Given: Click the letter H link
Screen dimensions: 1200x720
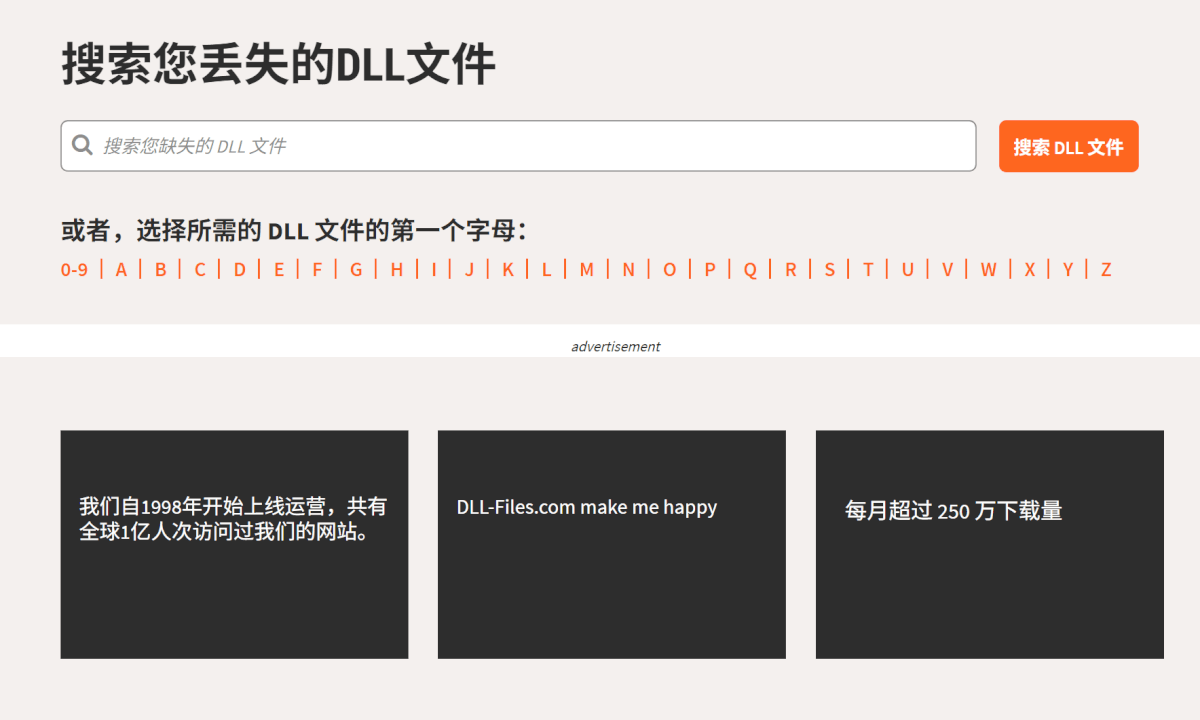Looking at the screenshot, I should tap(396, 269).
